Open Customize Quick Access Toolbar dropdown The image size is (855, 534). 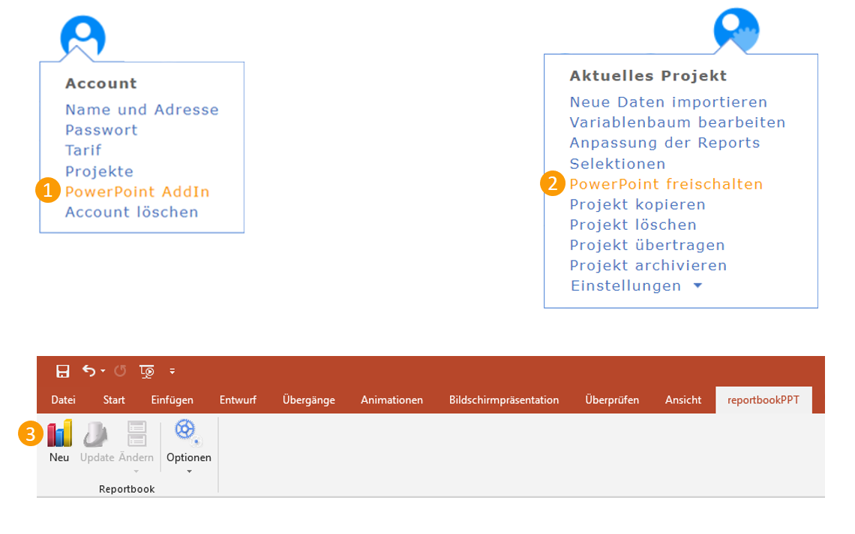tap(172, 371)
